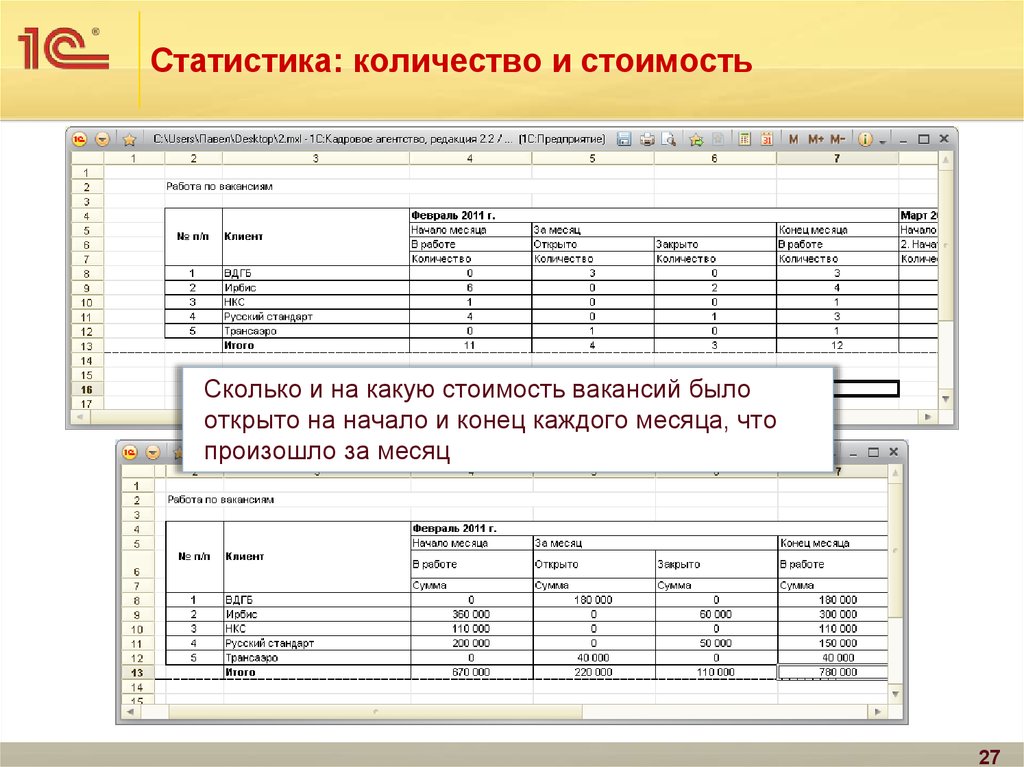The image size is (1024, 767).
Task: Click the Calculator icon in the top window toolbar
Action: [x=744, y=139]
